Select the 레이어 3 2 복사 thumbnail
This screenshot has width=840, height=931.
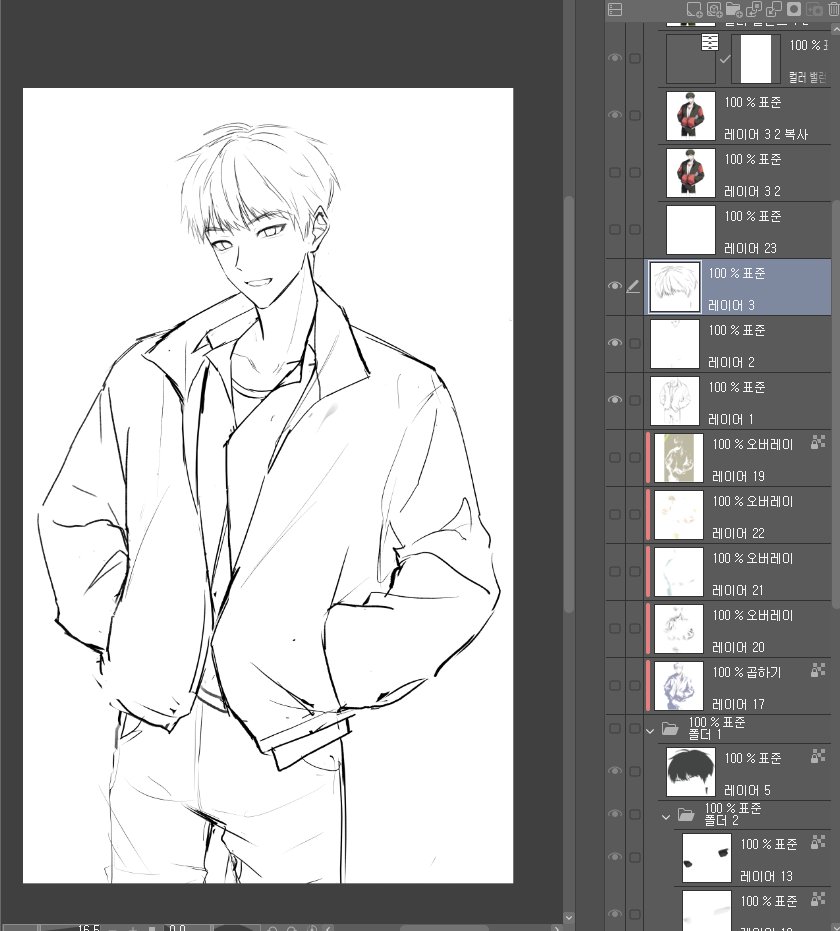point(690,116)
